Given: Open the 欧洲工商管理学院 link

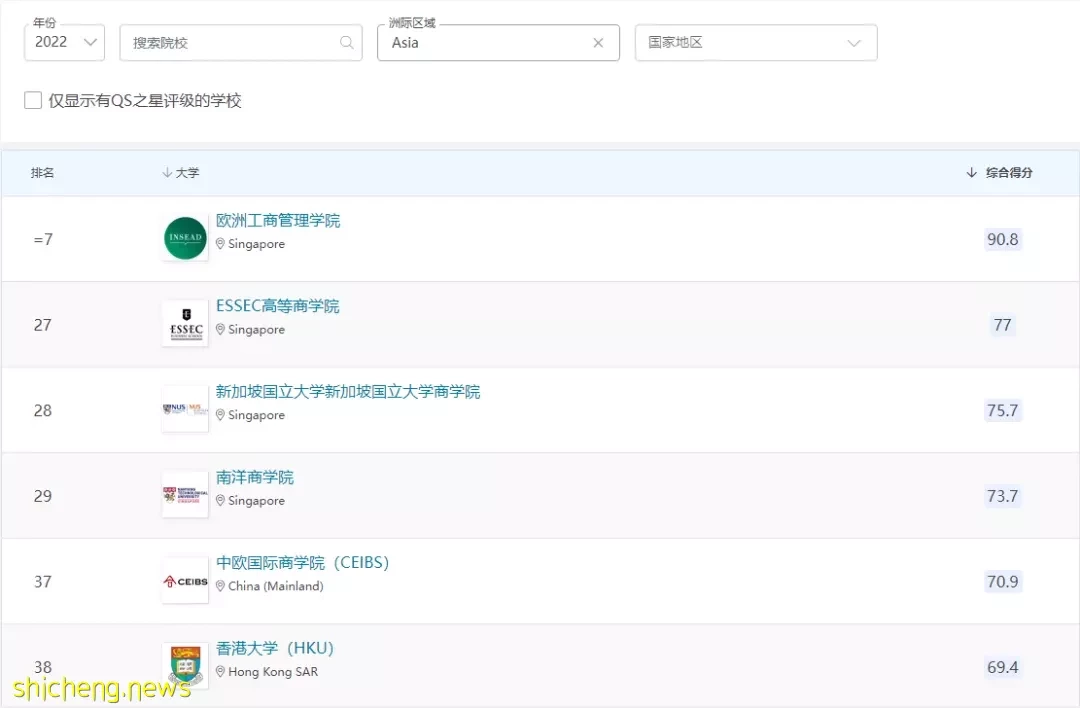Looking at the screenshot, I should [x=278, y=220].
